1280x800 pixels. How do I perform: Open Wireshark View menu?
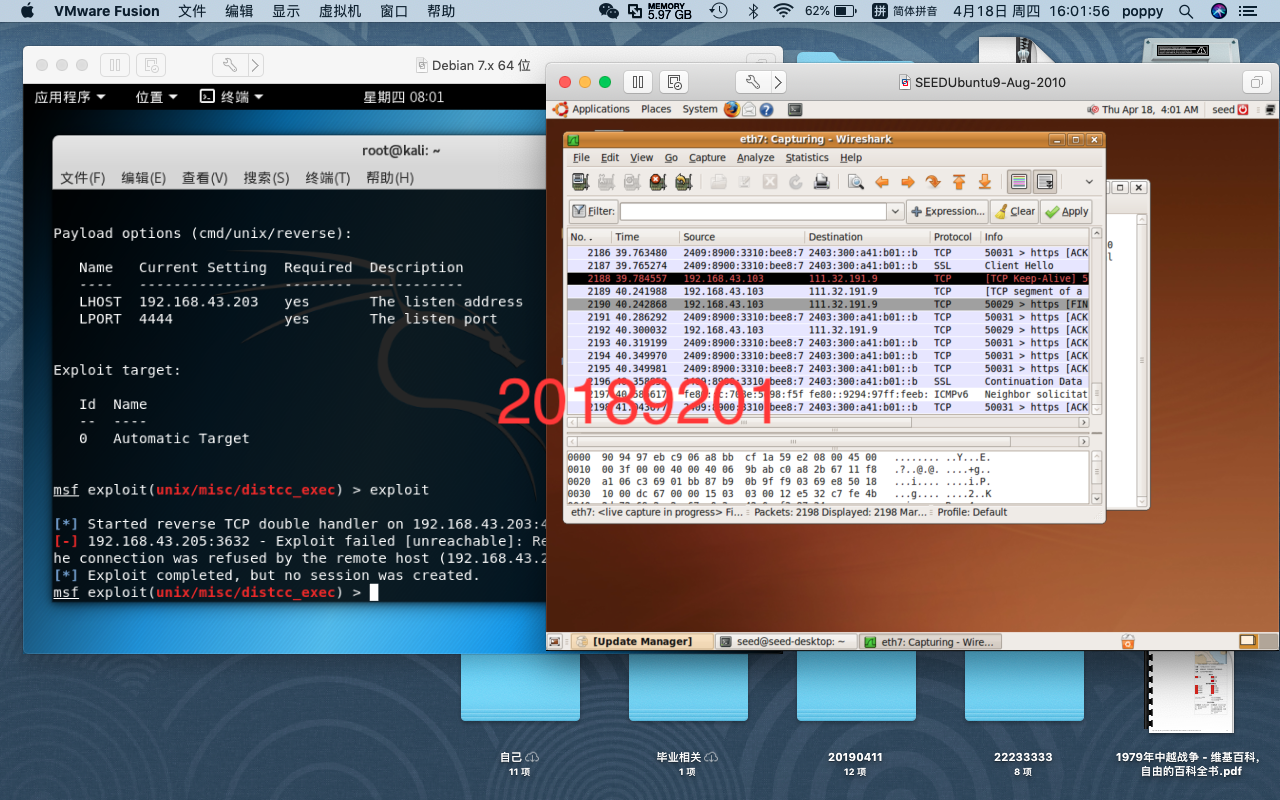point(642,157)
